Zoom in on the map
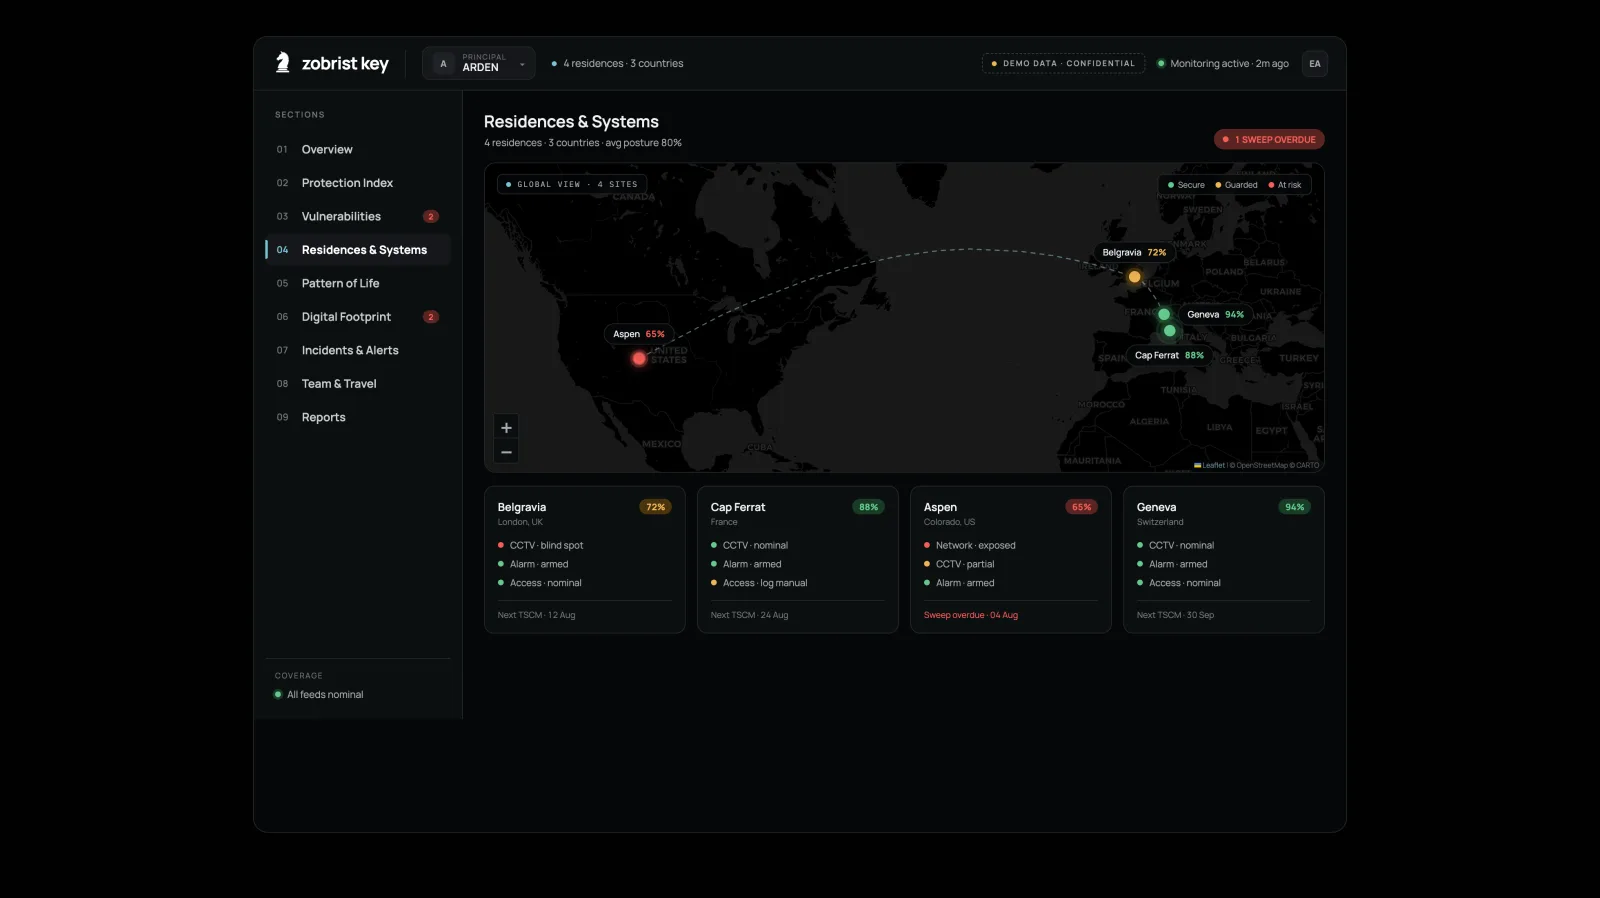Screen dimensions: 1600x898 (506, 428)
